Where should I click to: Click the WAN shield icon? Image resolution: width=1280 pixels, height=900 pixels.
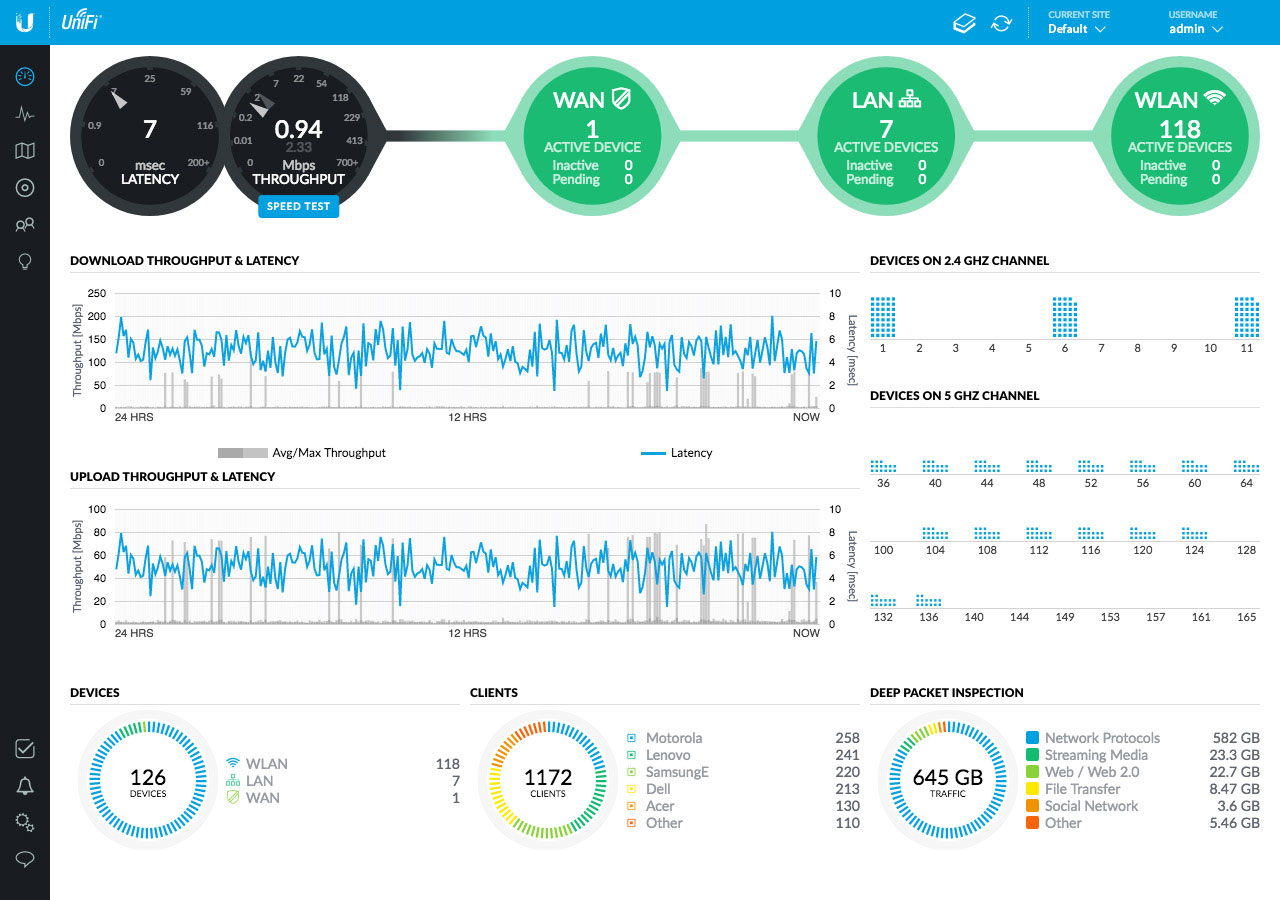tap(621, 99)
